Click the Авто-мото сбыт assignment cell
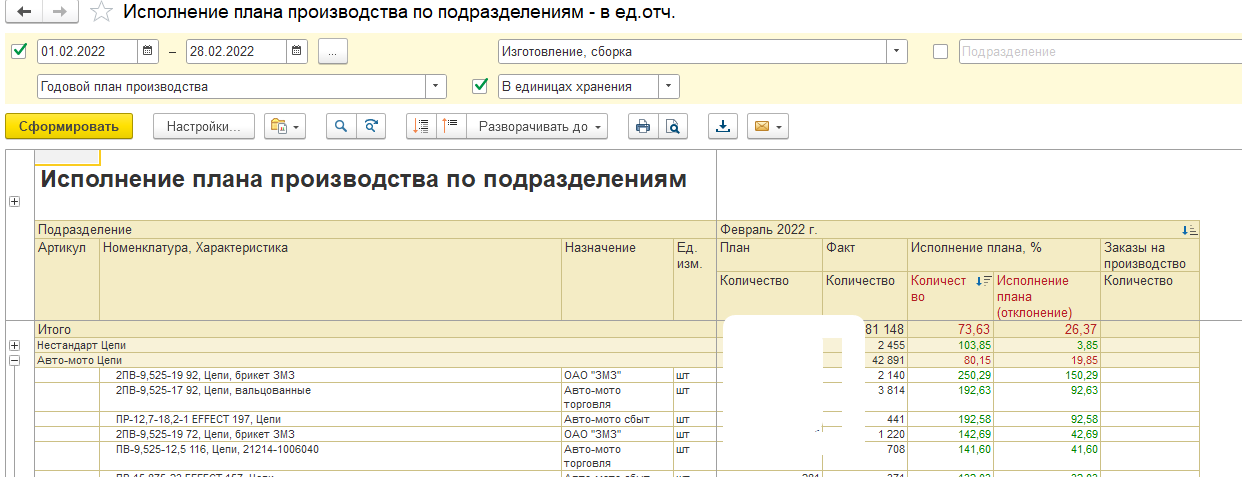 pos(605,419)
